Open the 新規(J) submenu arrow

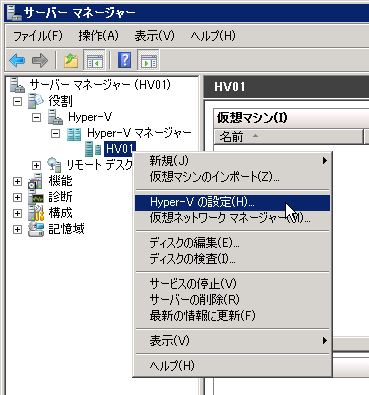(x=325, y=161)
